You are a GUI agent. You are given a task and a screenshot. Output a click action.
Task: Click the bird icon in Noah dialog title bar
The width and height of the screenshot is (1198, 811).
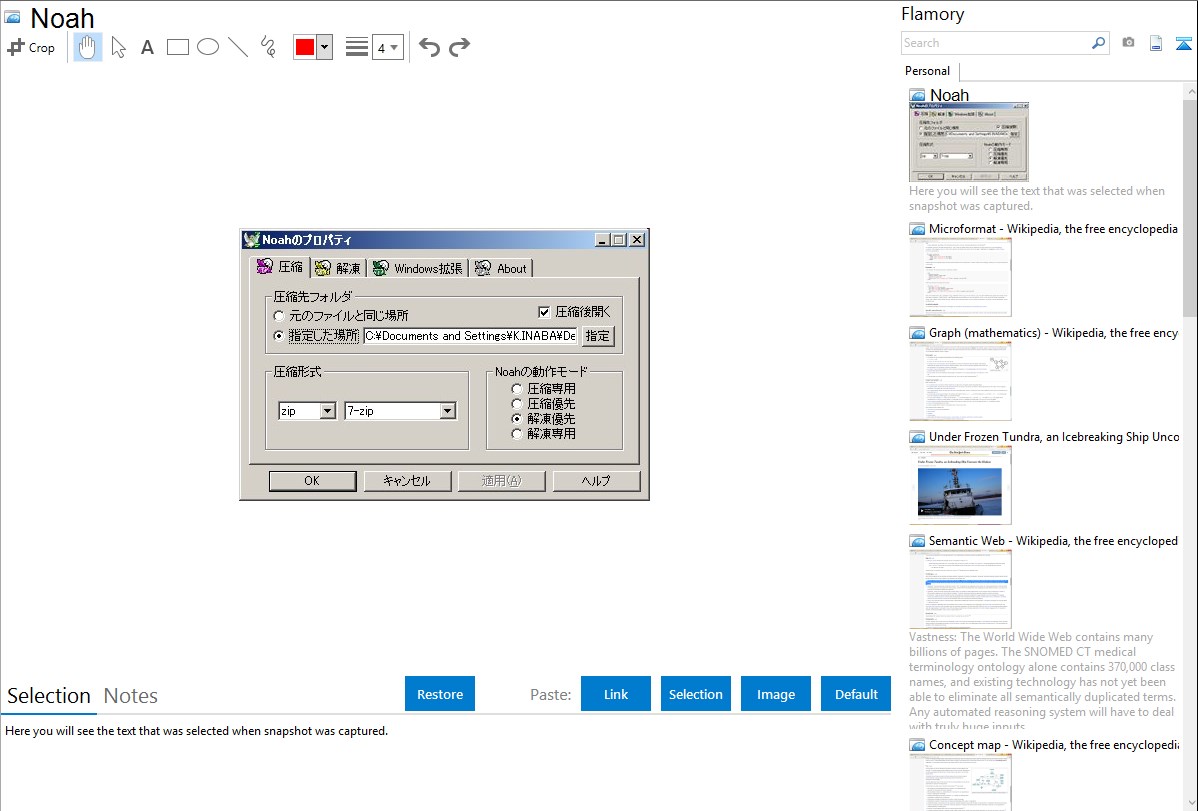point(251,240)
